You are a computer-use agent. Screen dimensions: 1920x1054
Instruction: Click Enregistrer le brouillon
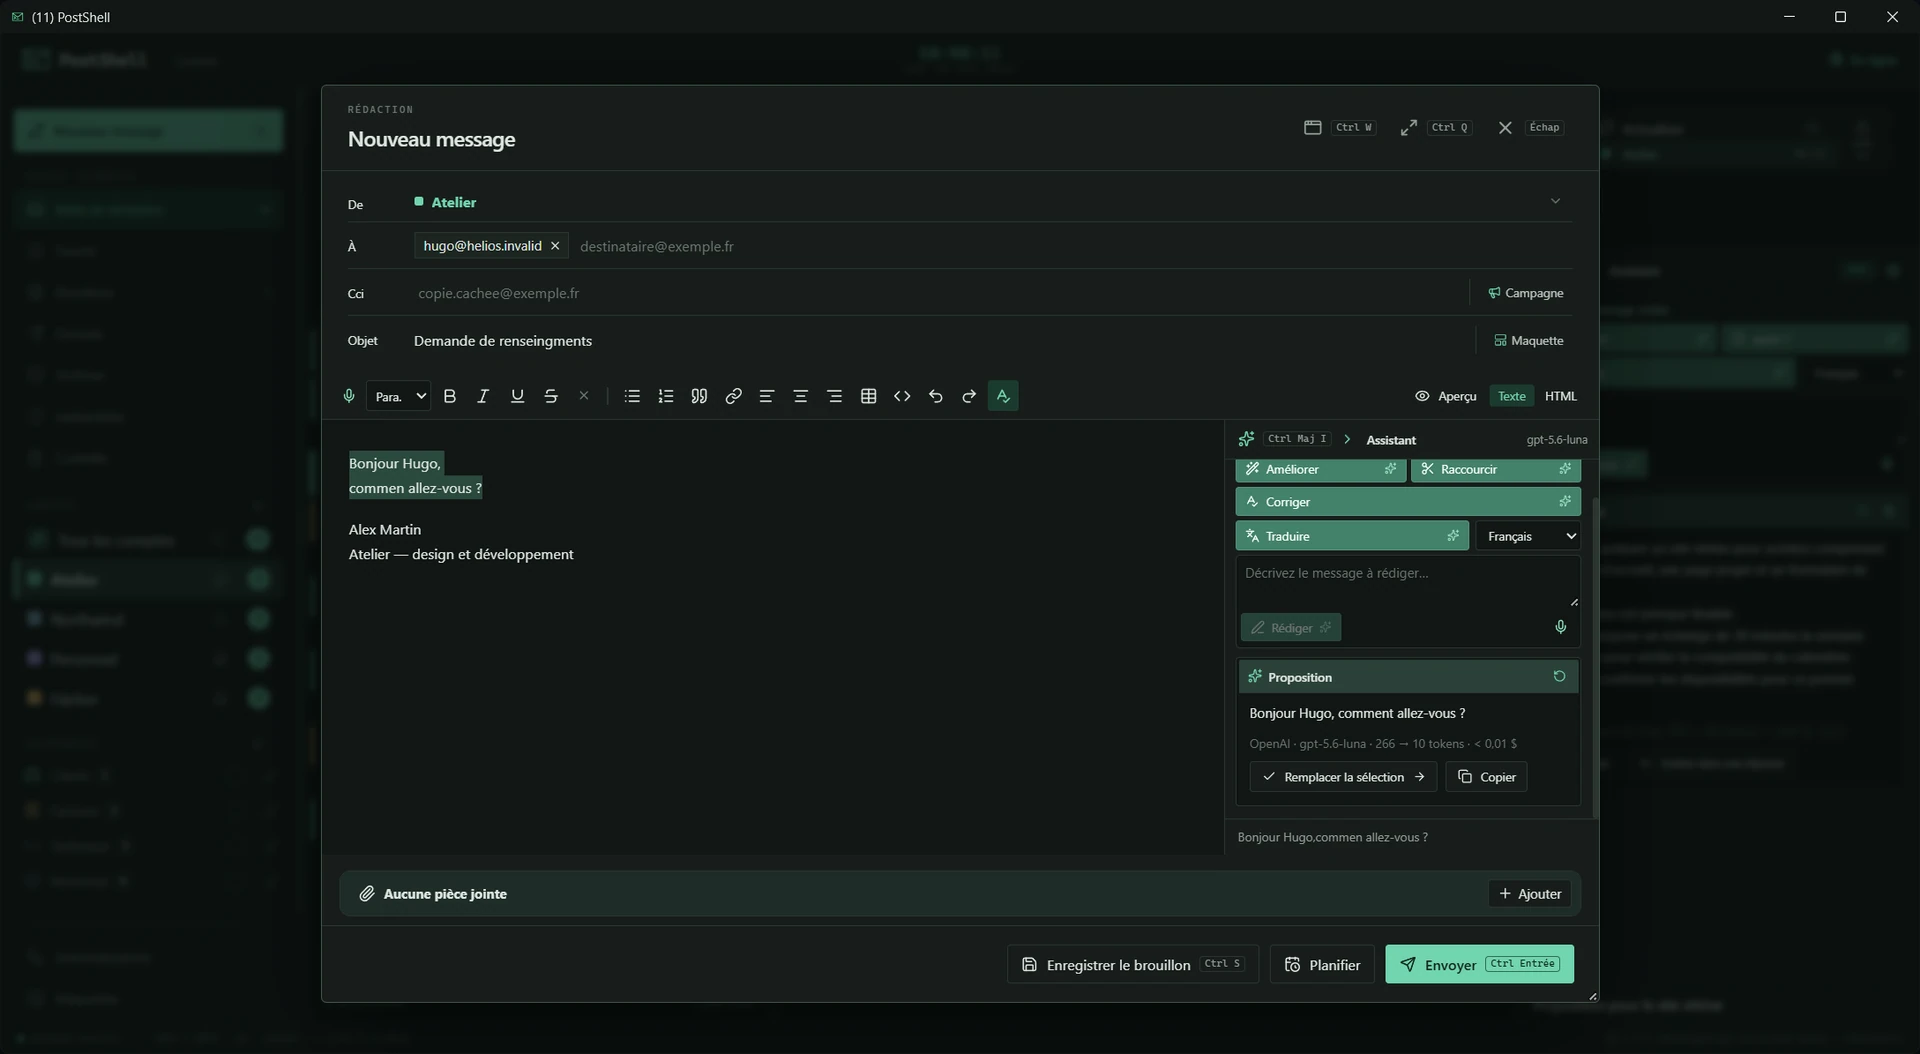pos(1132,964)
